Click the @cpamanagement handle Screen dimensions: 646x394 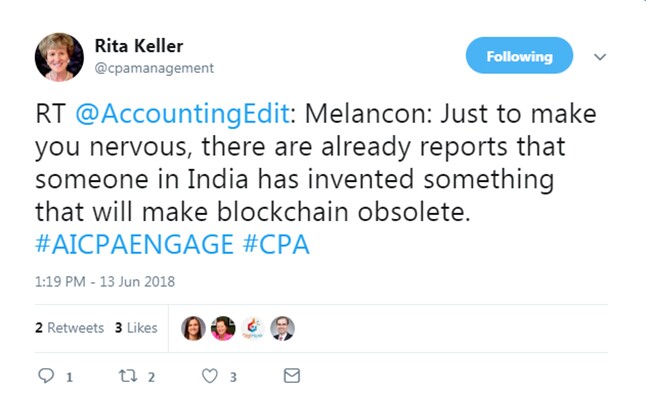tap(154, 68)
